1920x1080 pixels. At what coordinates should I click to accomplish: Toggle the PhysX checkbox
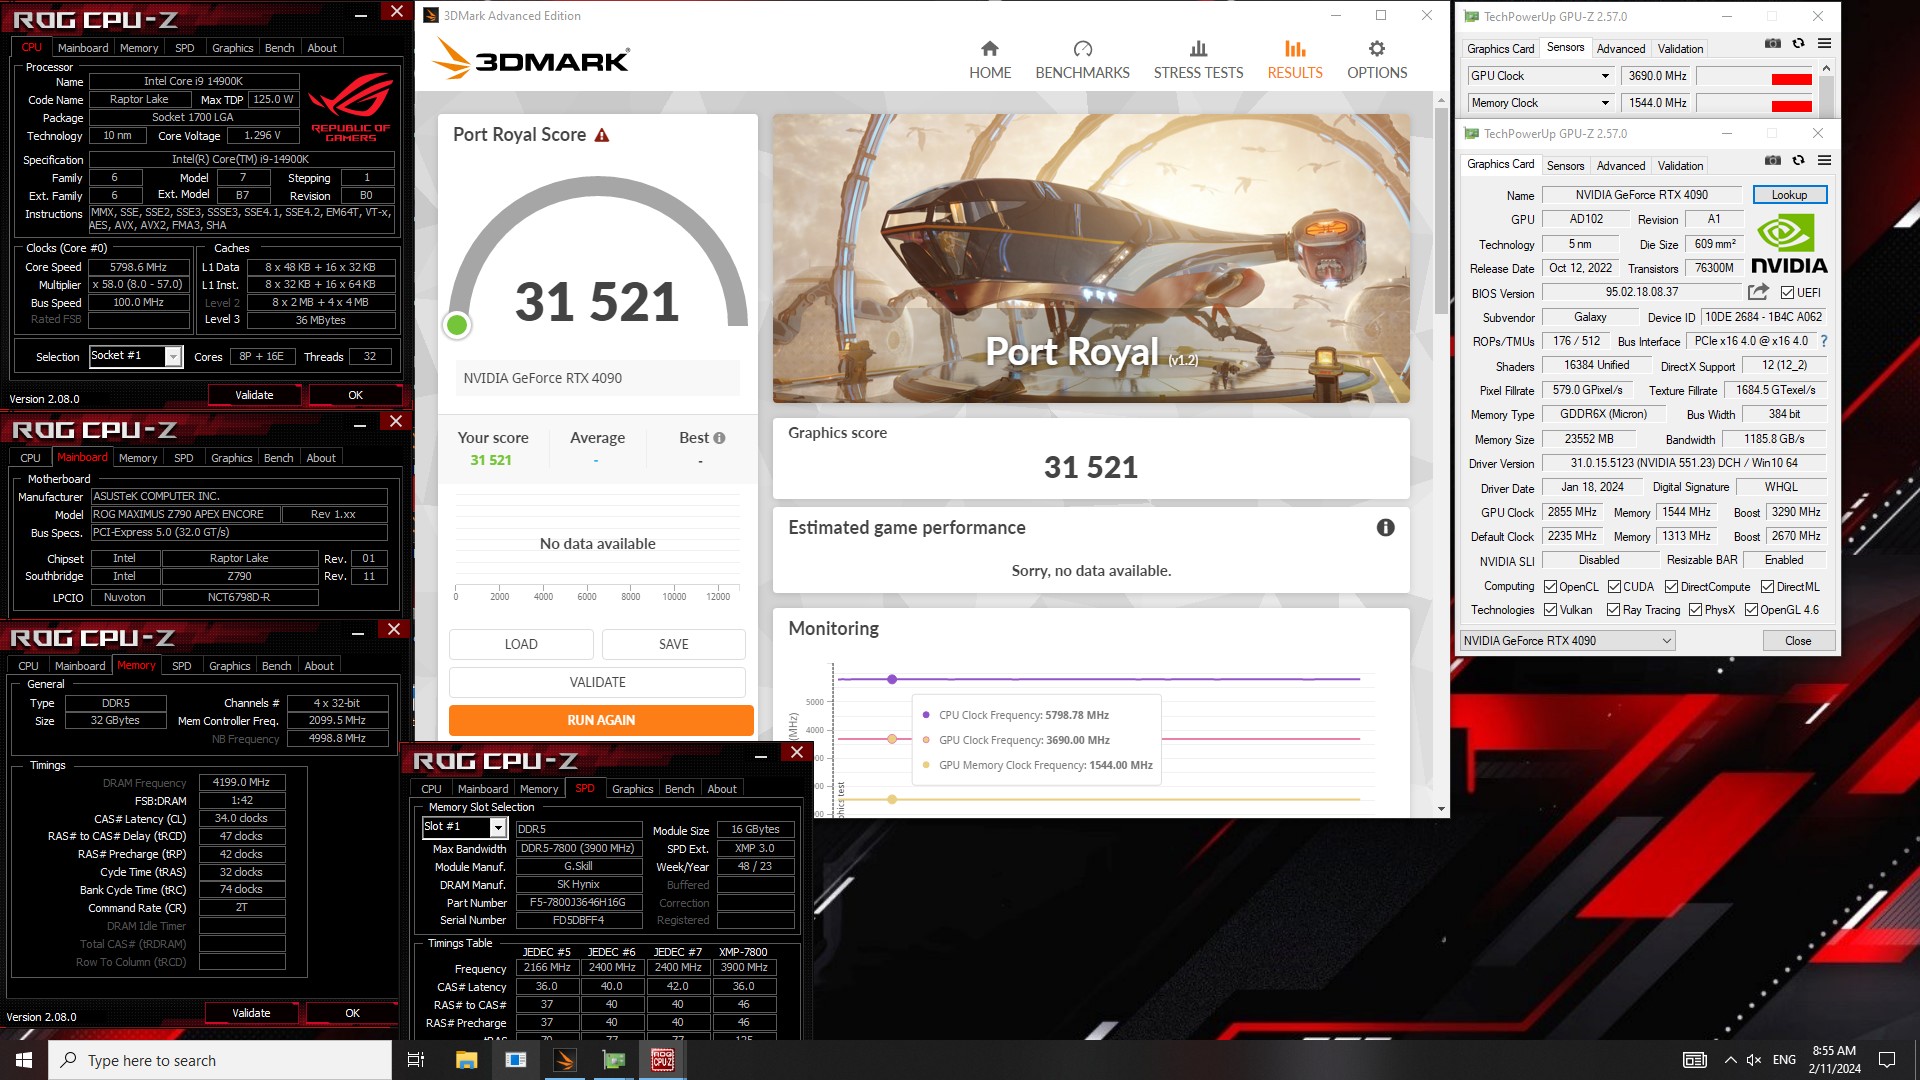[1695, 610]
